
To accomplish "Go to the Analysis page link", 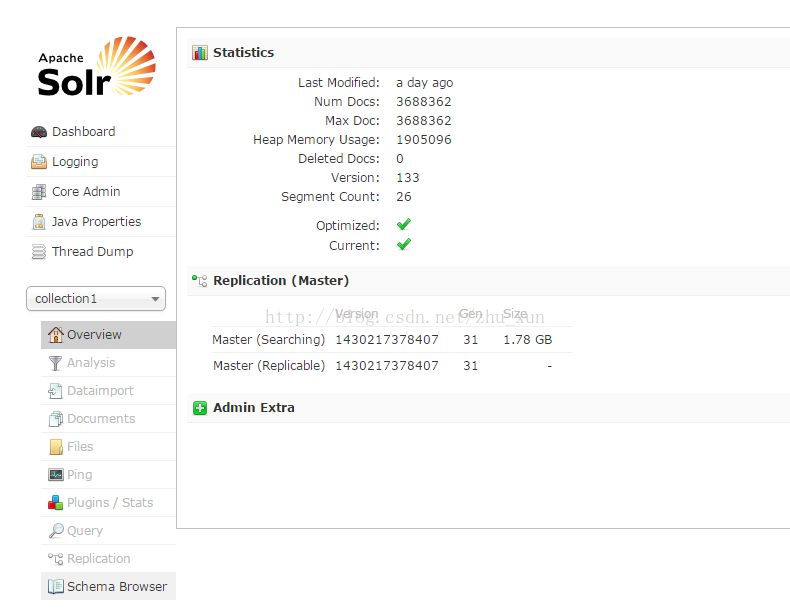I will click(108, 363).
